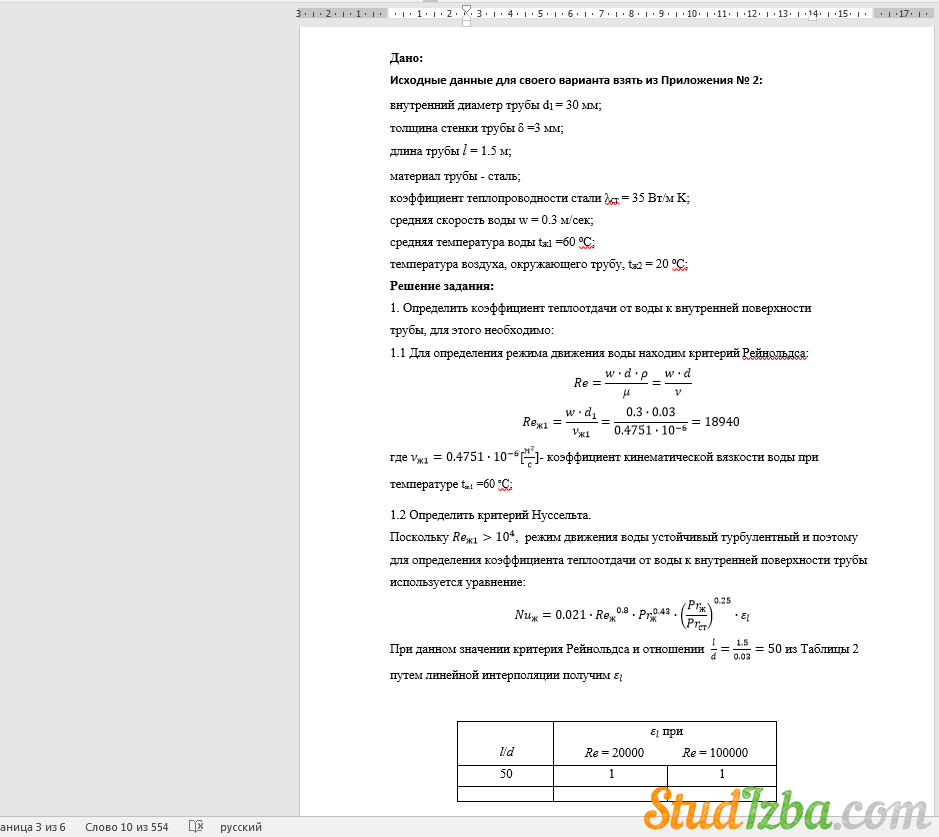The height and width of the screenshot is (837, 939).
Task: Click the general Re = w·d·ρ/μ formula
Action: point(632,383)
